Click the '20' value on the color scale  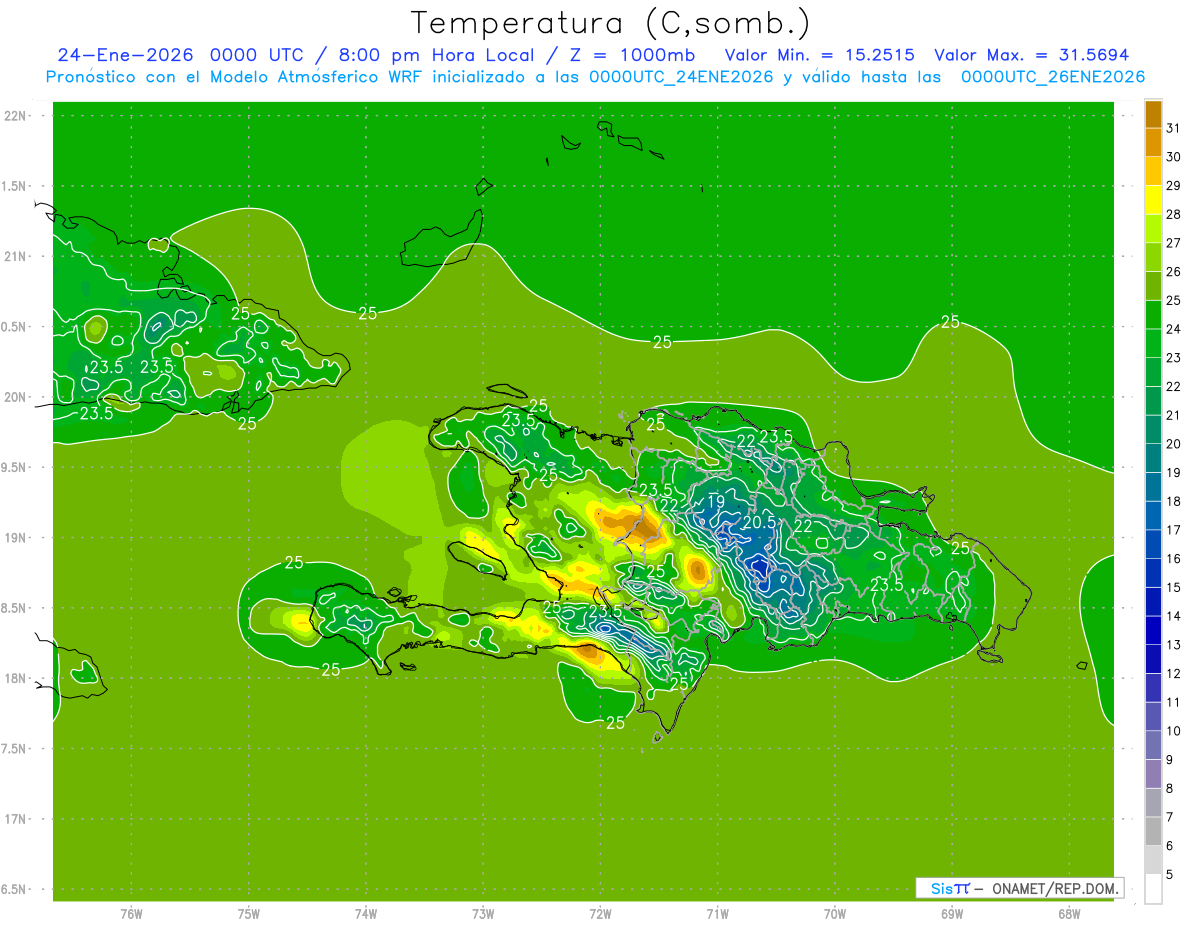pos(1174,444)
